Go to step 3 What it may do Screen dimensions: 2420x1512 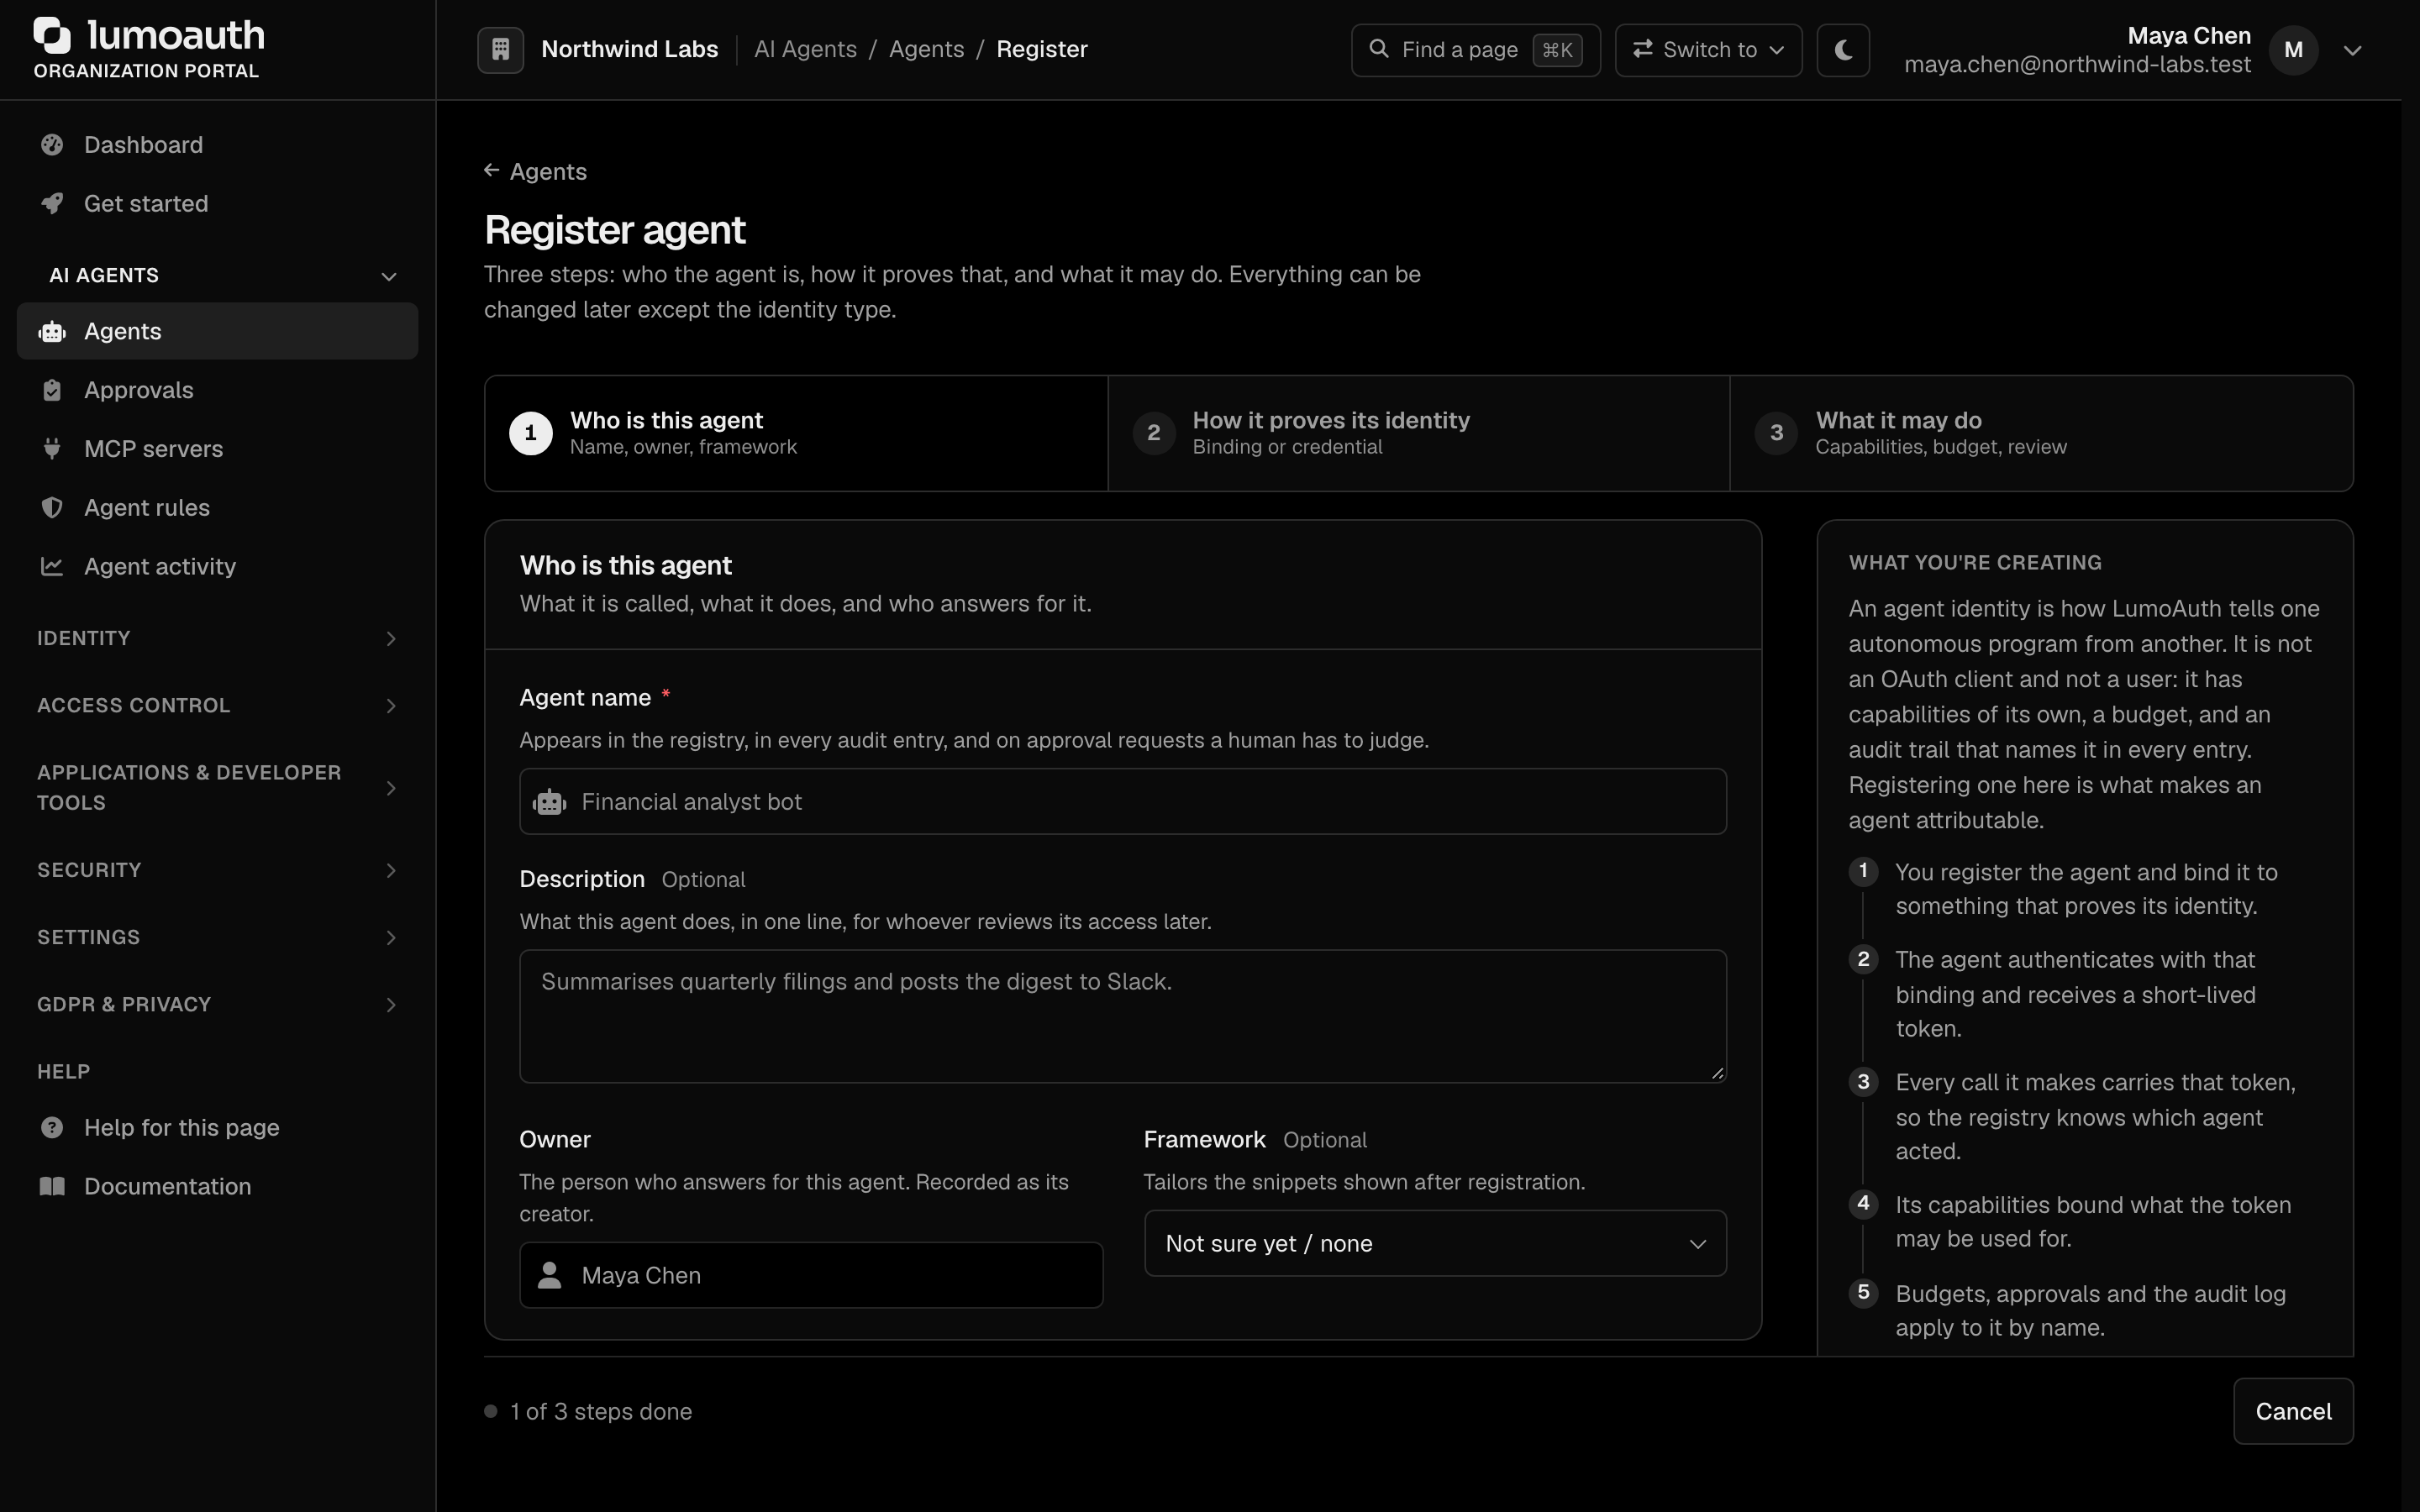2041,433
